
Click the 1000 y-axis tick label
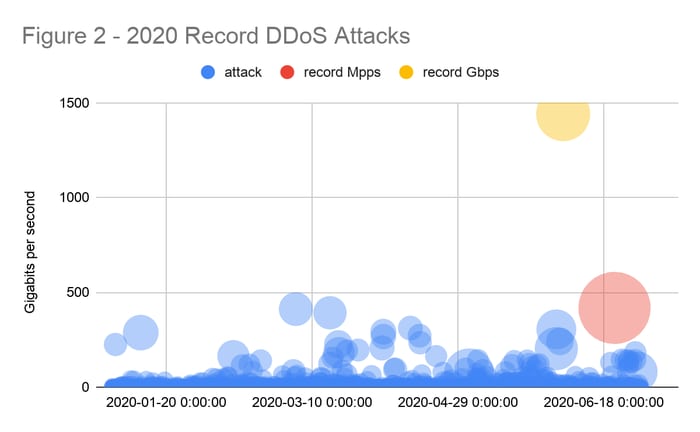[74, 198]
